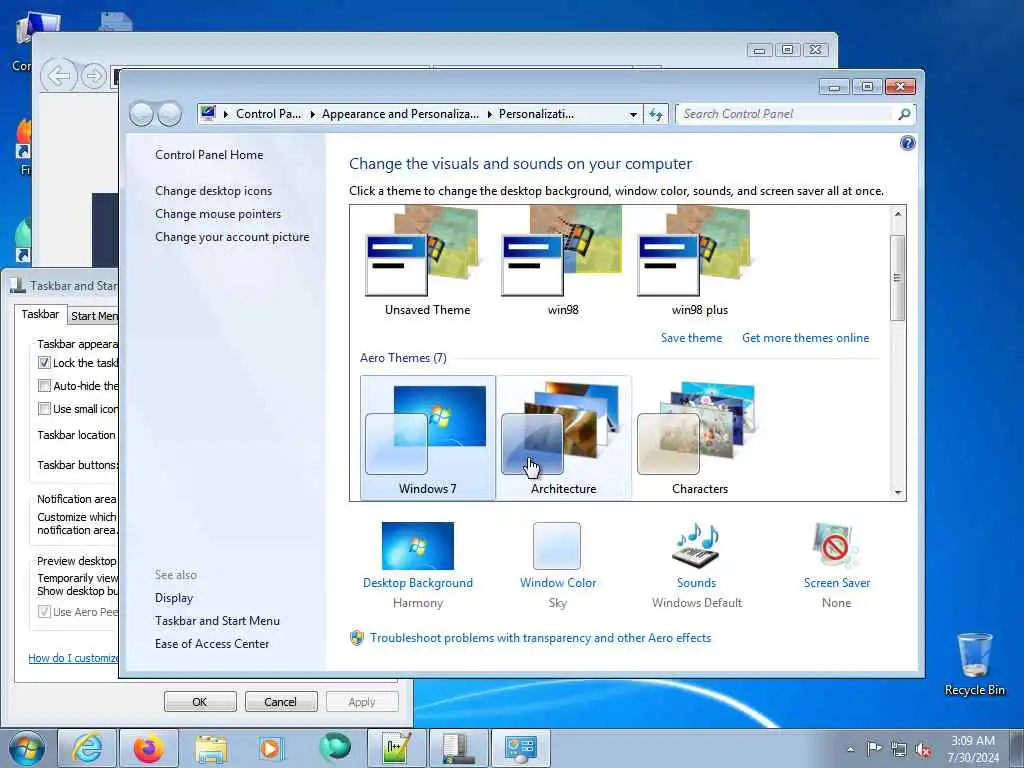
Task: Click Cancel in Taskbar properties dialog
Action: pos(281,702)
